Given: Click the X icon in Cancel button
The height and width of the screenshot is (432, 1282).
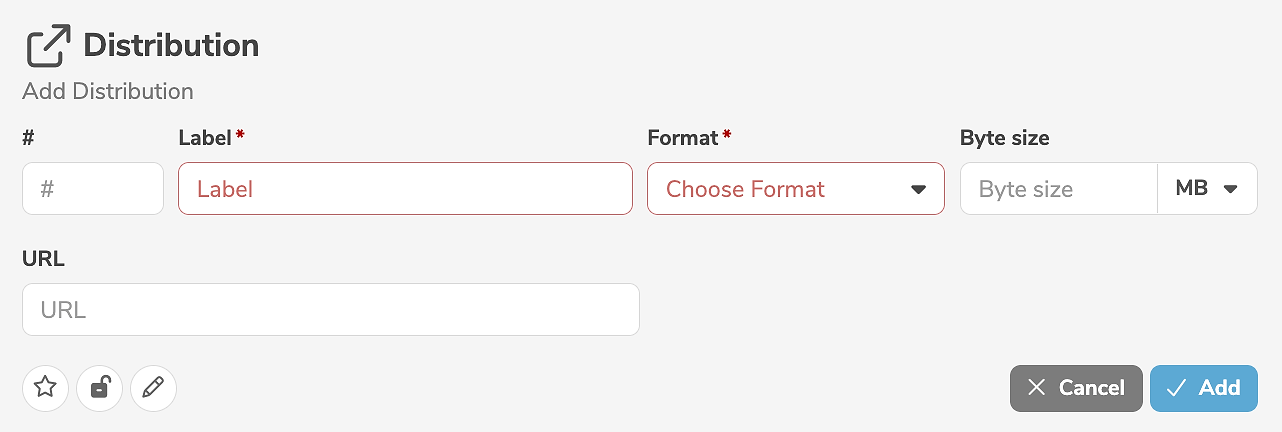Looking at the screenshot, I should pyautogui.click(x=1036, y=388).
